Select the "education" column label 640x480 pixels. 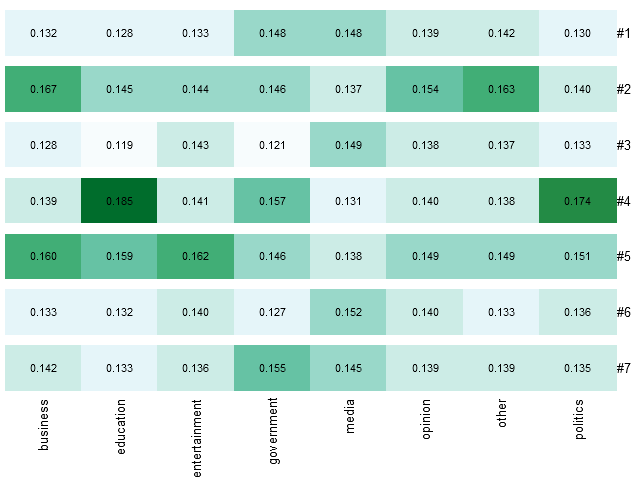click(120, 426)
